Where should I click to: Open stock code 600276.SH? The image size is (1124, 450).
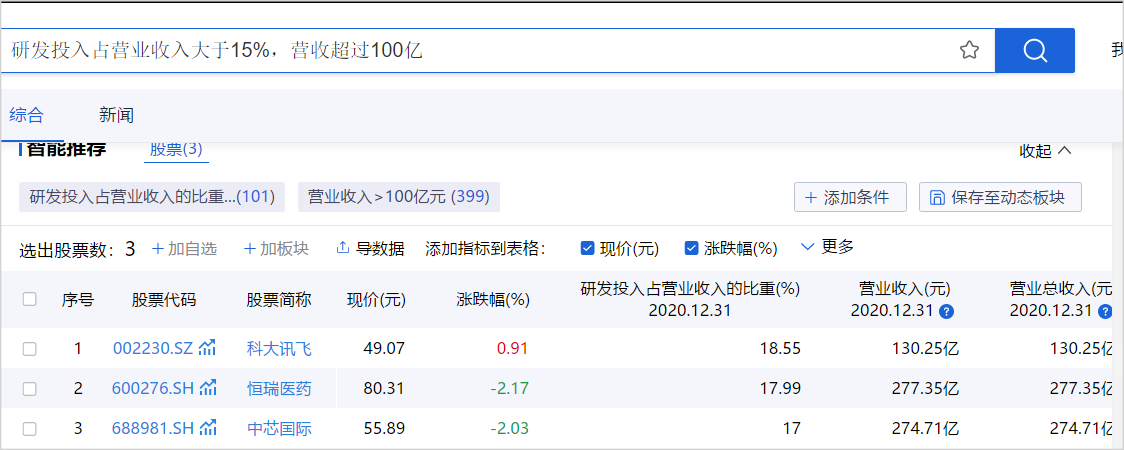coord(153,389)
